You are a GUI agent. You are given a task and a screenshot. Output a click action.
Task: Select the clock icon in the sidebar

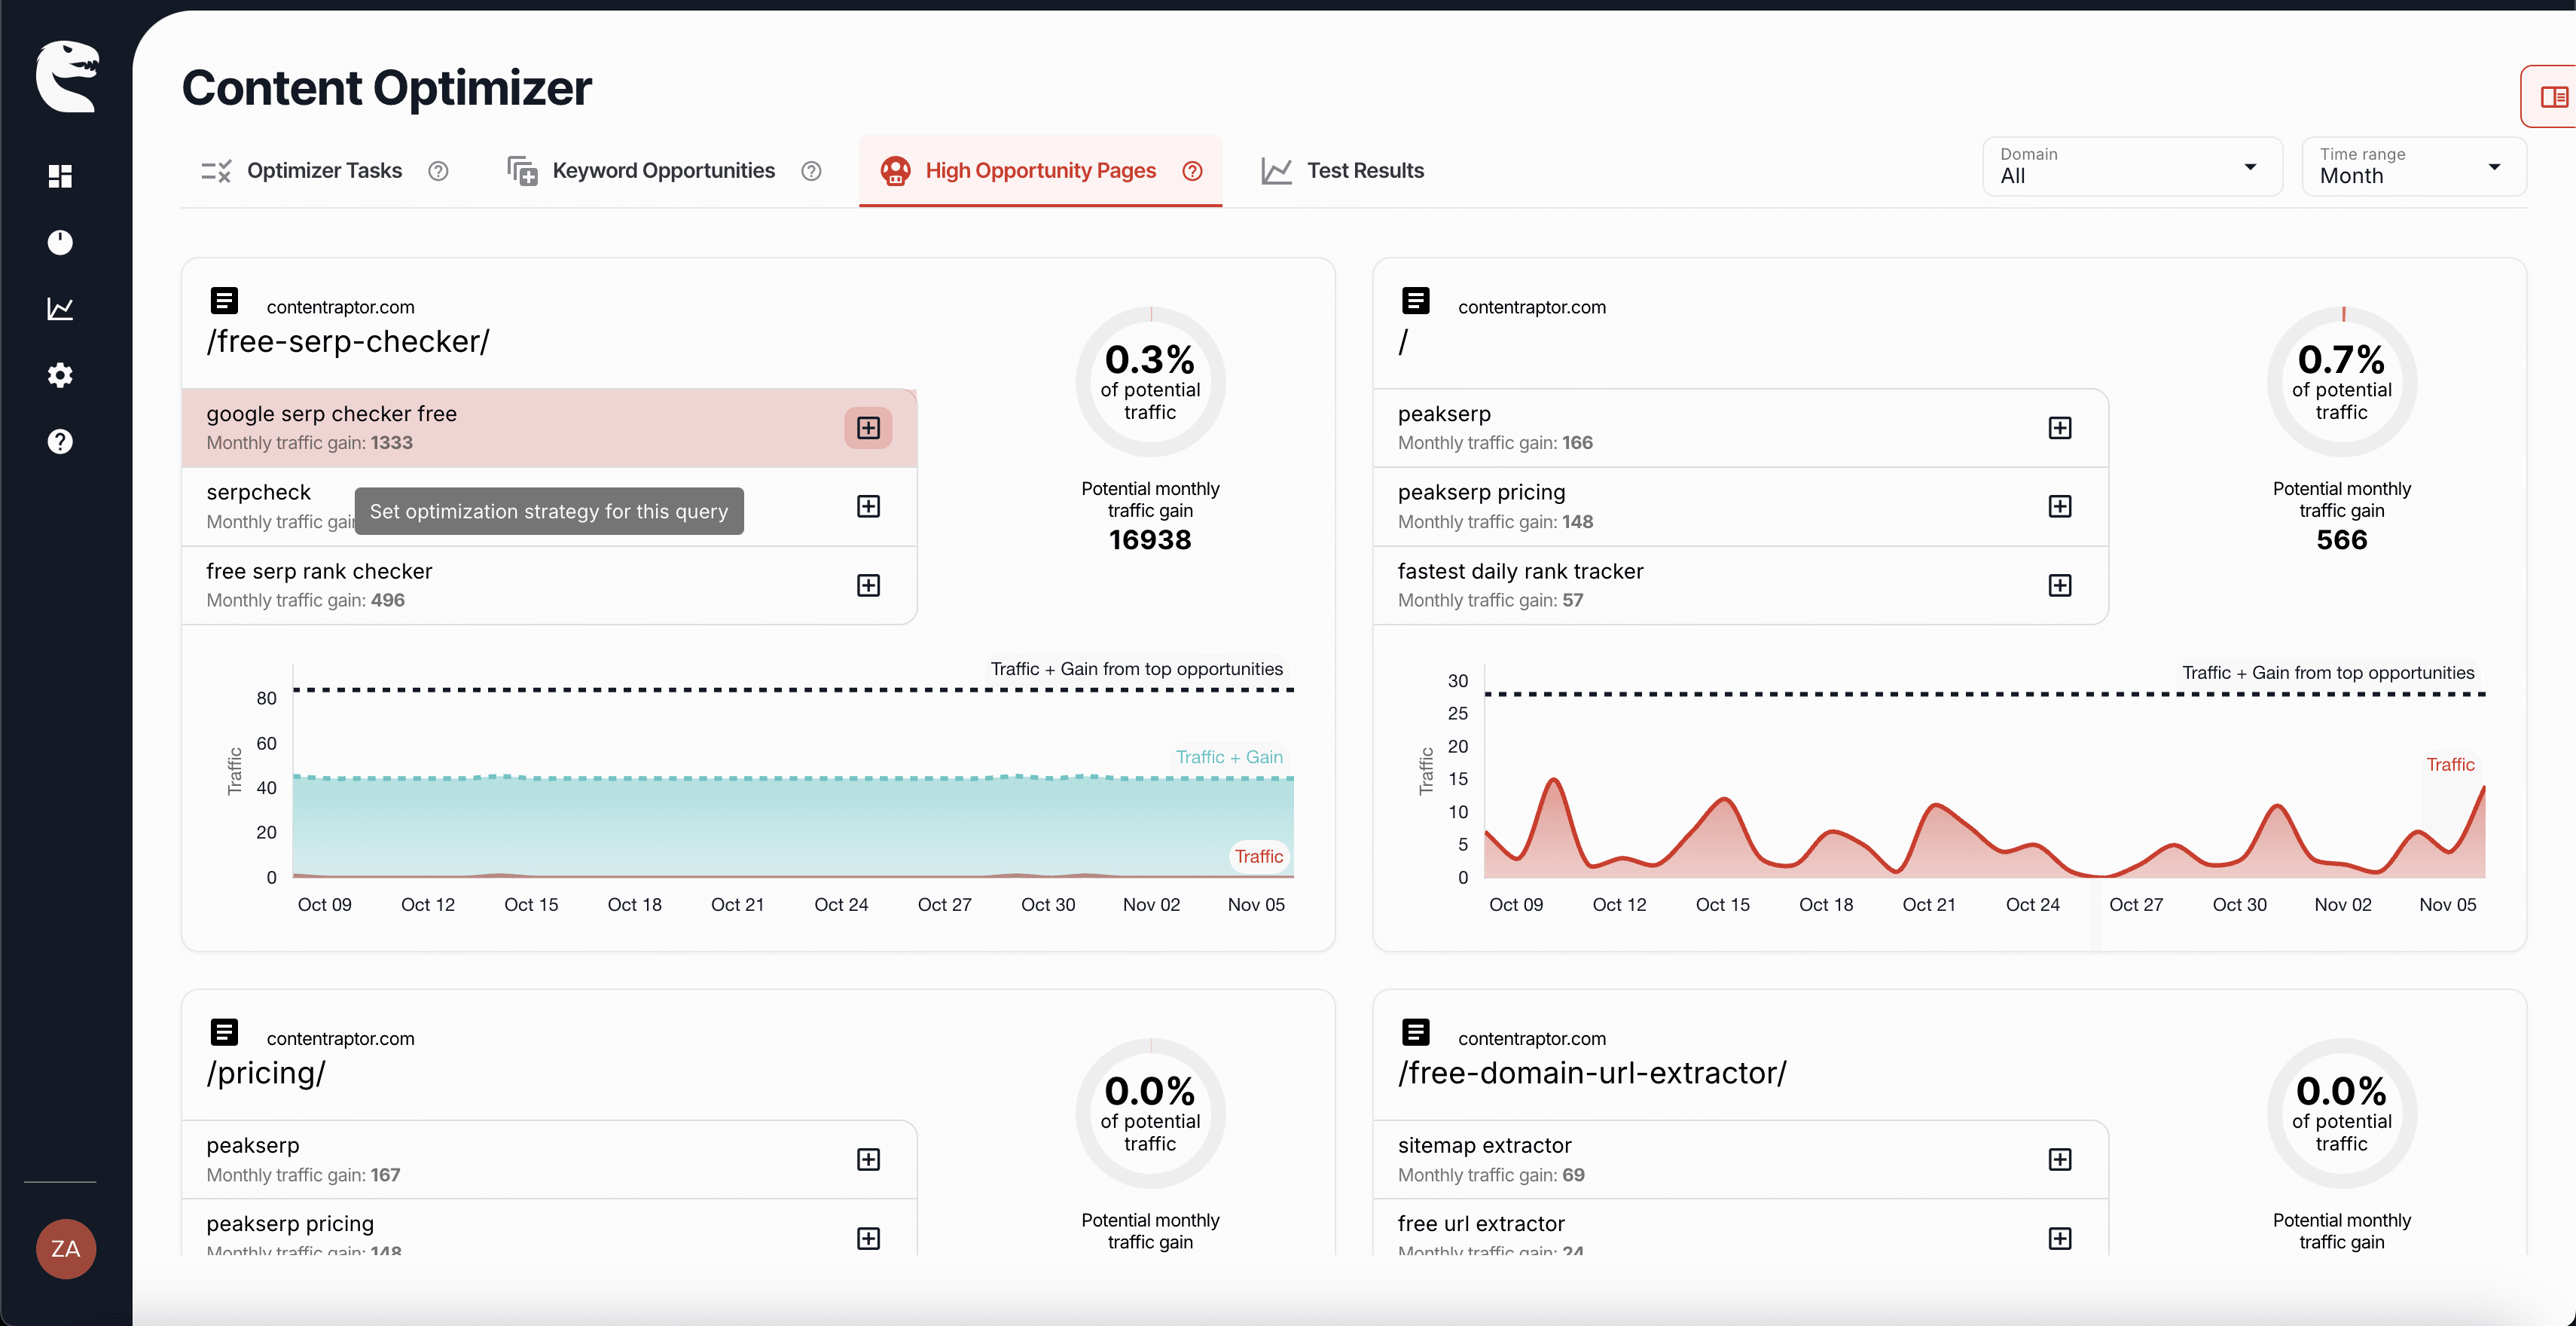(60, 242)
